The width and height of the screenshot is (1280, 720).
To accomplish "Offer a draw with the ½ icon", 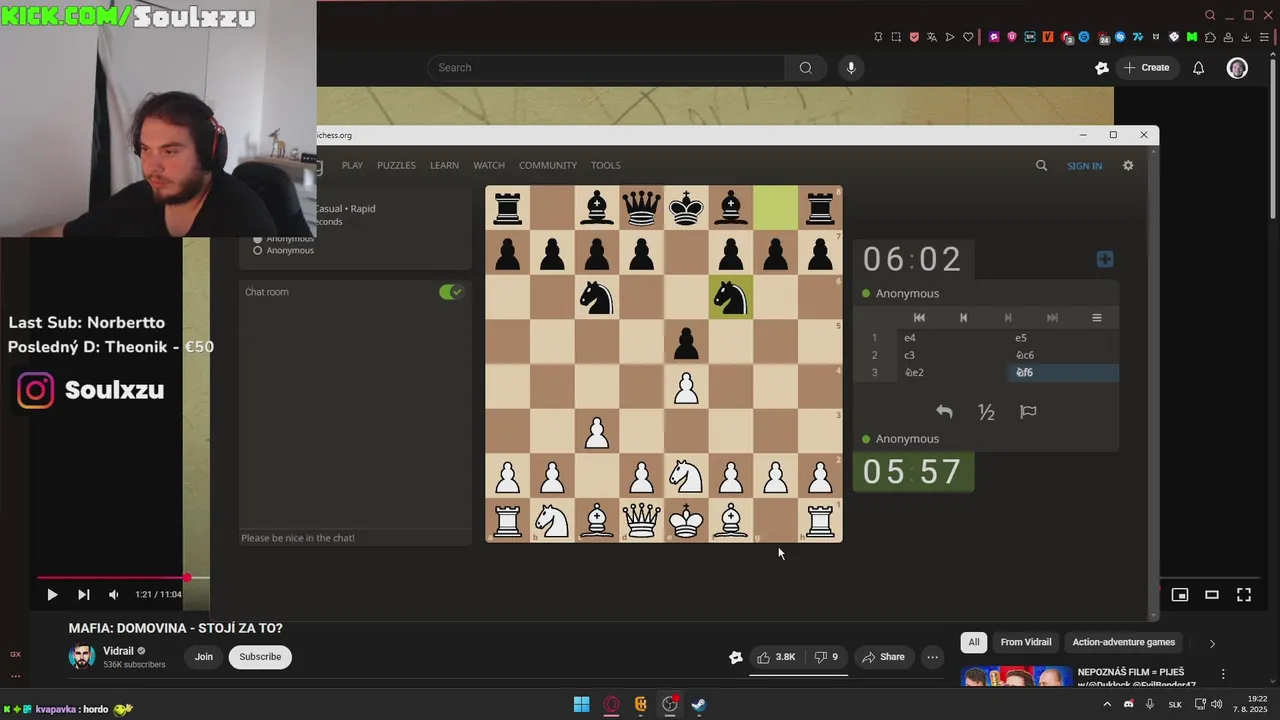I will pos(986,412).
